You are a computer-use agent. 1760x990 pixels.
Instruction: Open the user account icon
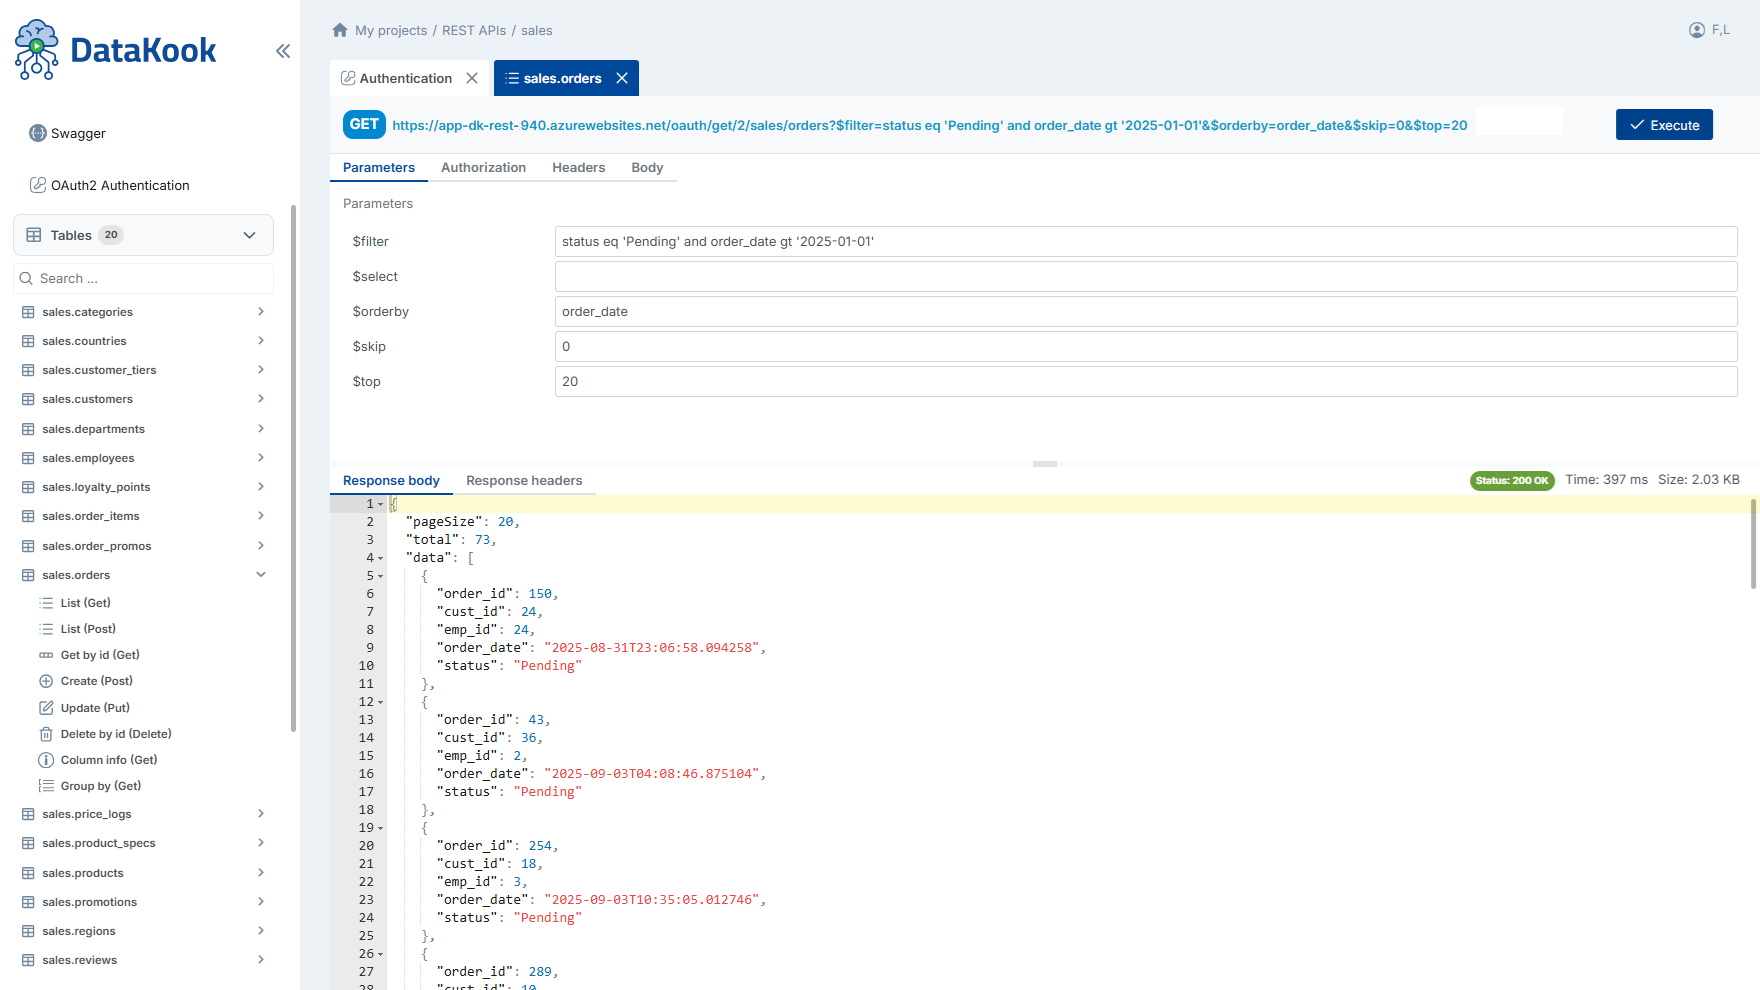pos(1697,30)
